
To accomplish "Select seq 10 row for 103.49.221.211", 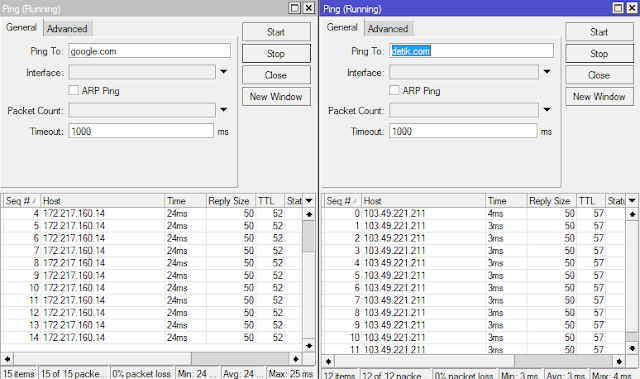I will (x=474, y=337).
